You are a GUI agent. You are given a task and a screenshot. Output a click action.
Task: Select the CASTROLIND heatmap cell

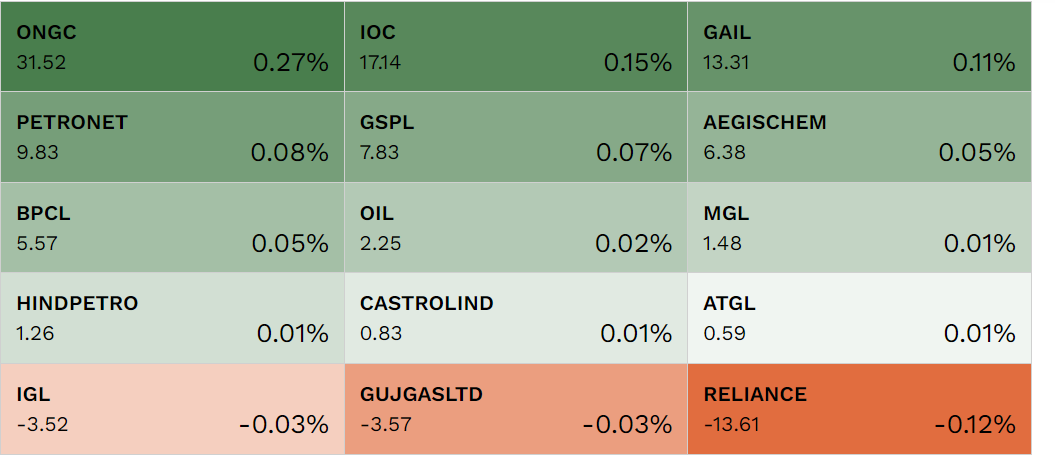515,318
